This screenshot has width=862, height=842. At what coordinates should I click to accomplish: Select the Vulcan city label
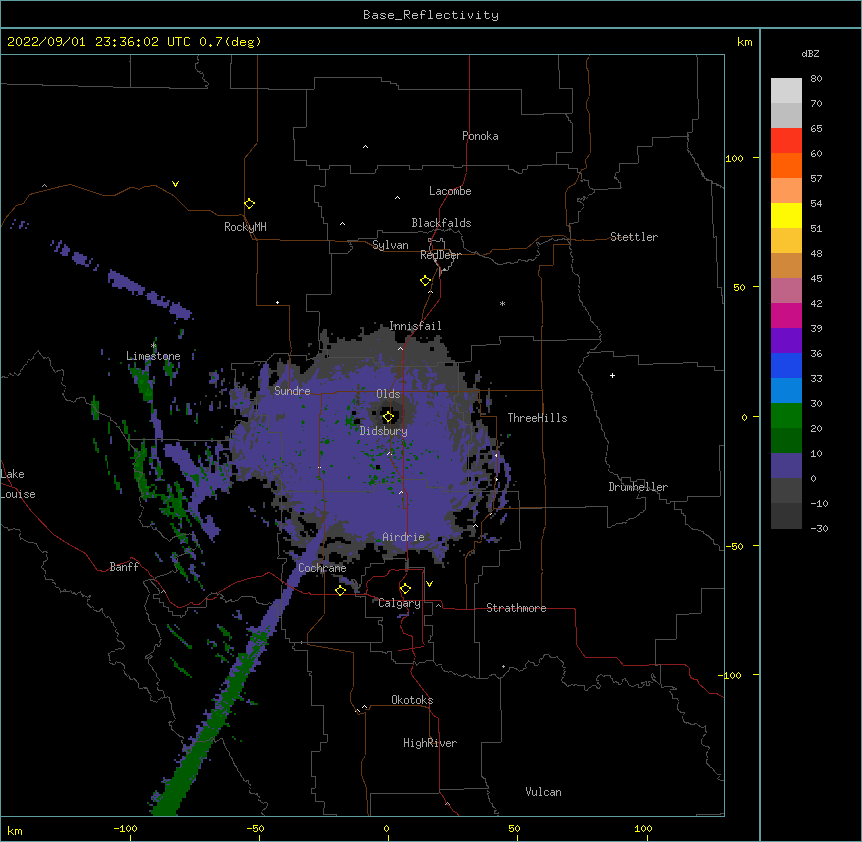[x=543, y=792]
